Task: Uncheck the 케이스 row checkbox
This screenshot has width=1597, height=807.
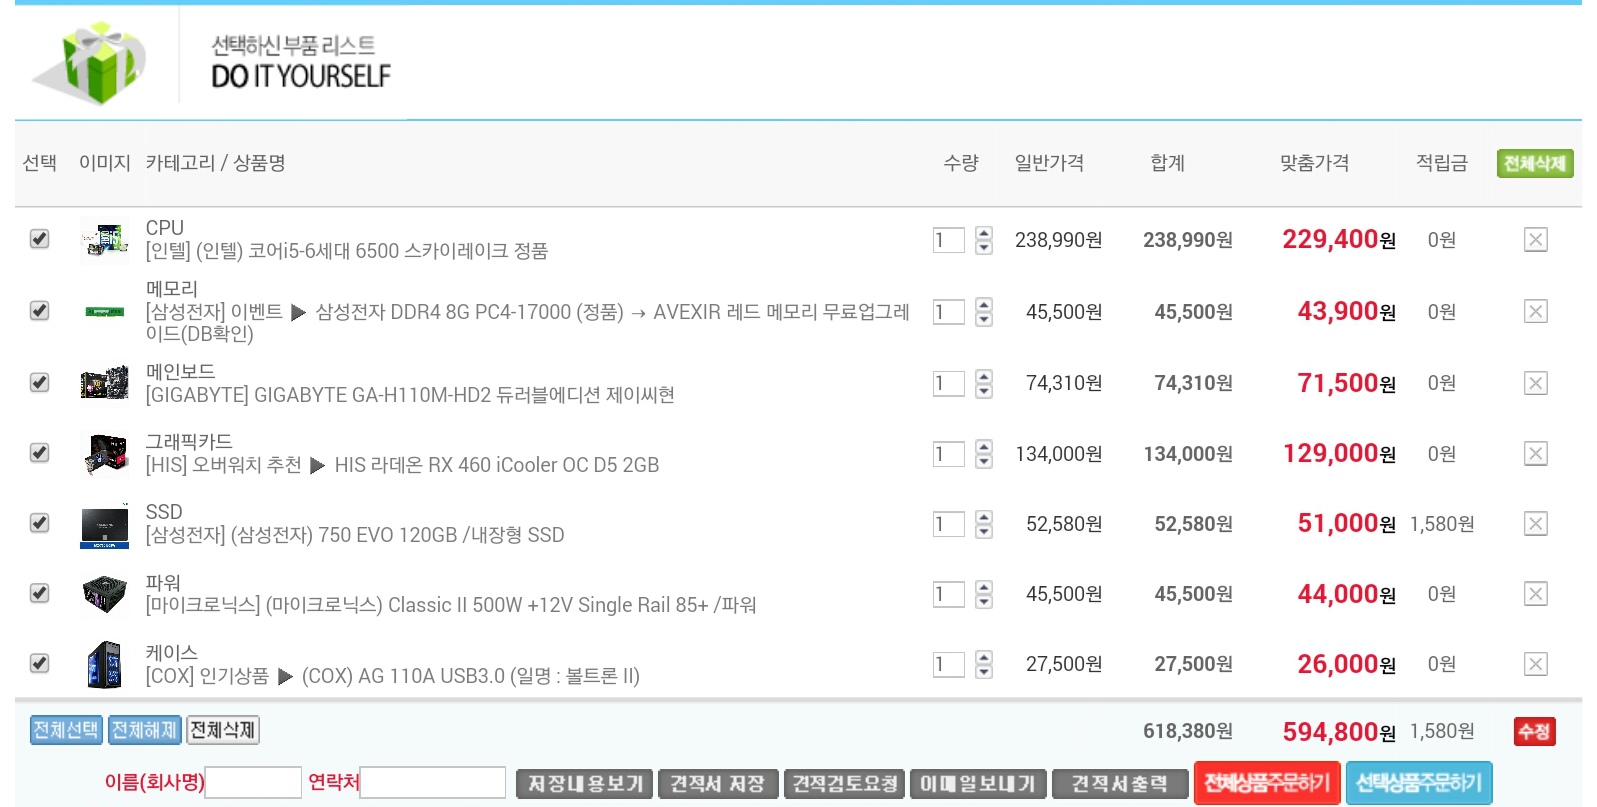Action: [x=39, y=663]
